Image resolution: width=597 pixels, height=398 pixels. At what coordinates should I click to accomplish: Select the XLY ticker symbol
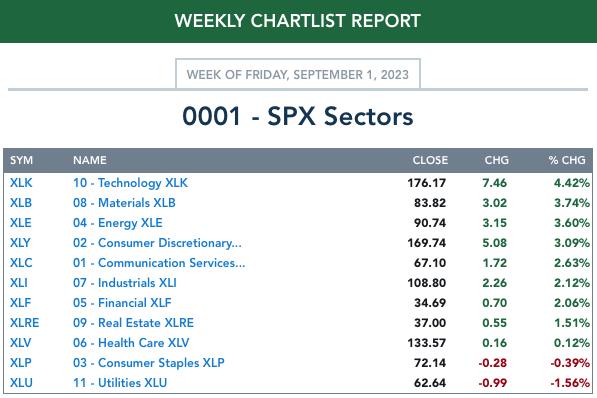pos(20,243)
